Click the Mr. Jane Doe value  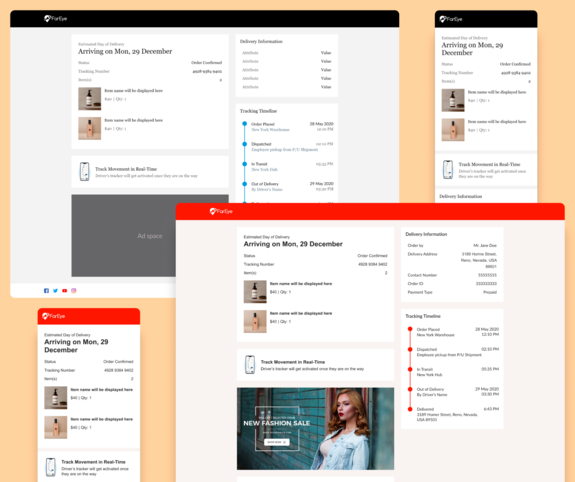pos(485,245)
